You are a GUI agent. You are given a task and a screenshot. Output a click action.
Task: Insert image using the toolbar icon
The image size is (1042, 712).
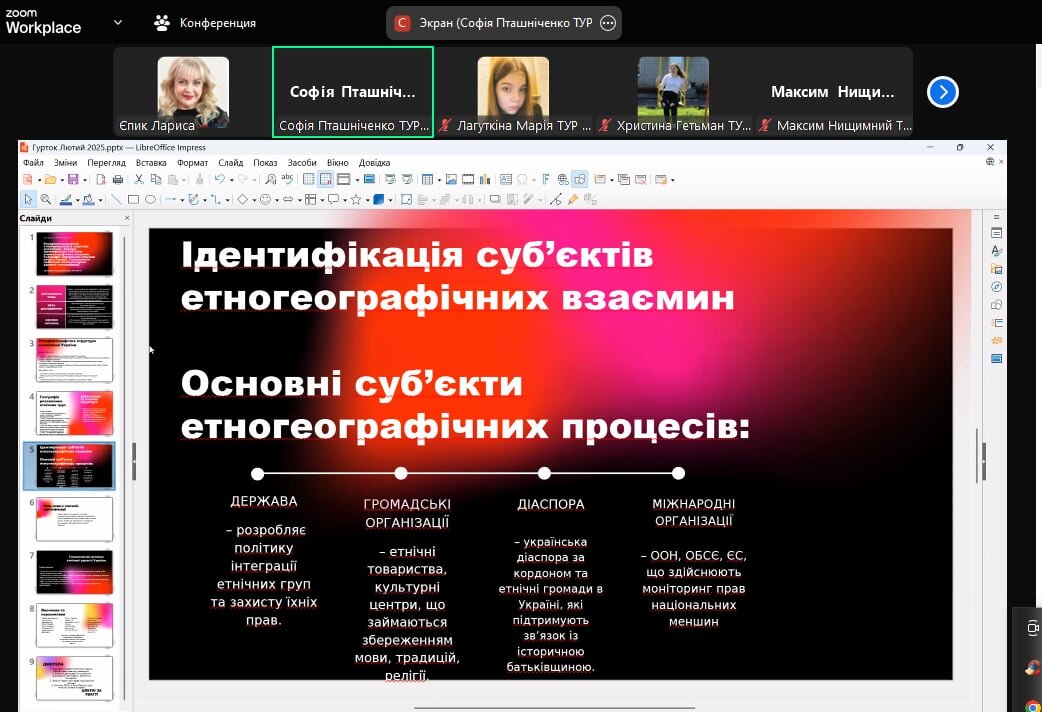[451, 180]
